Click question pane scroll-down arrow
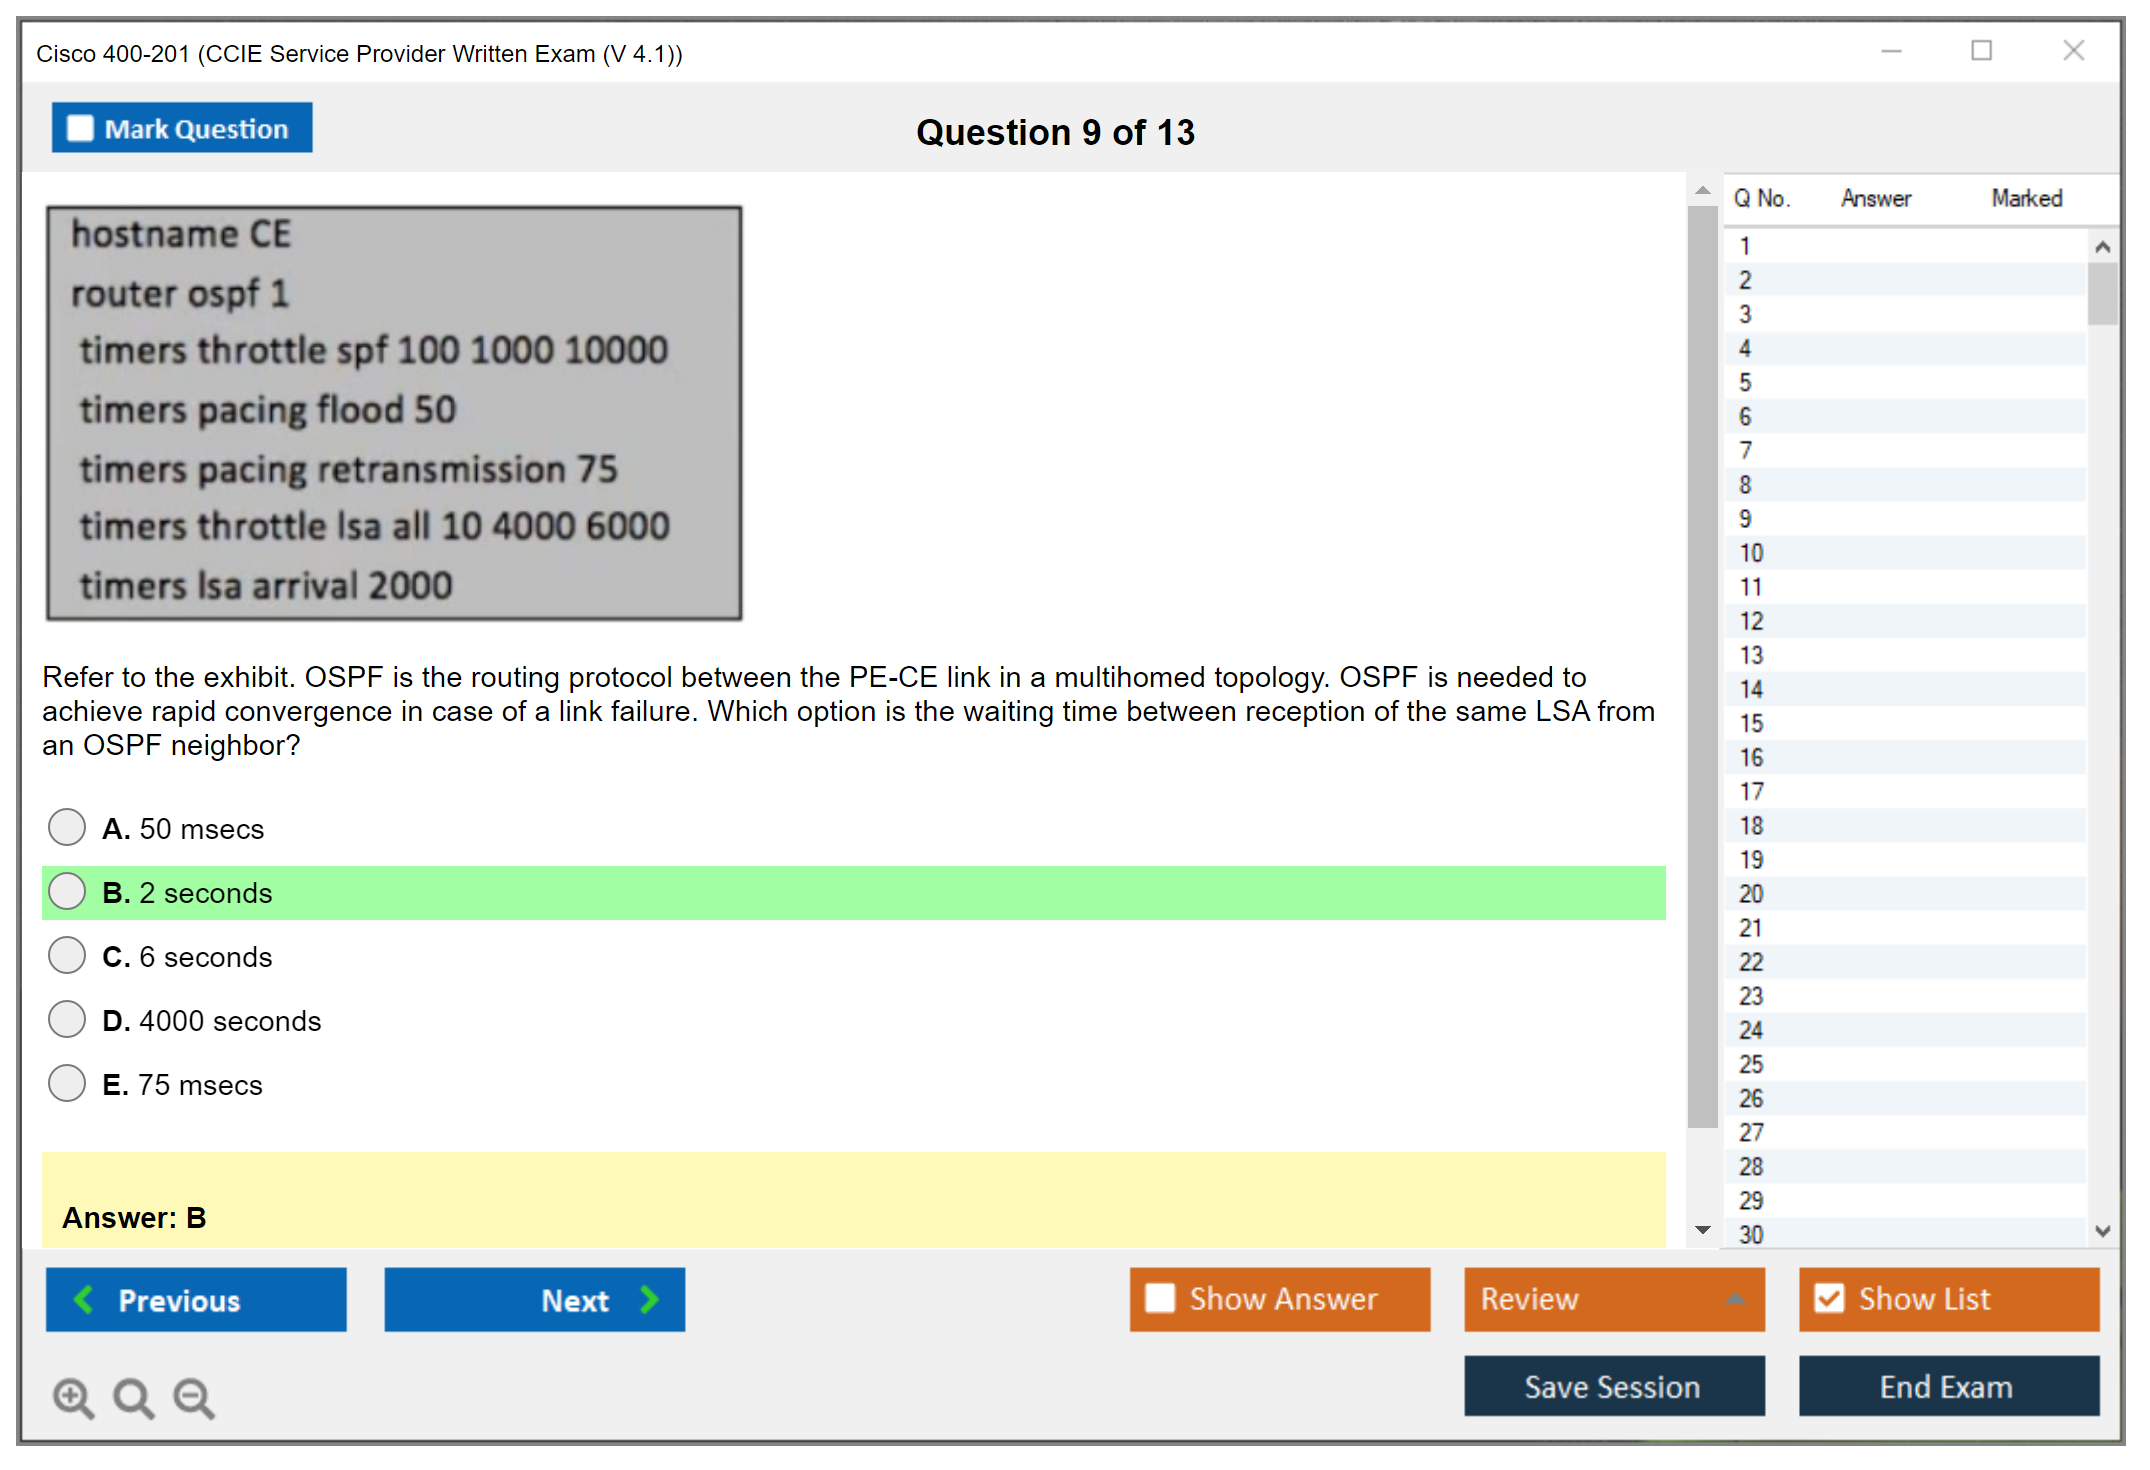2150x1470 pixels. click(1702, 1230)
